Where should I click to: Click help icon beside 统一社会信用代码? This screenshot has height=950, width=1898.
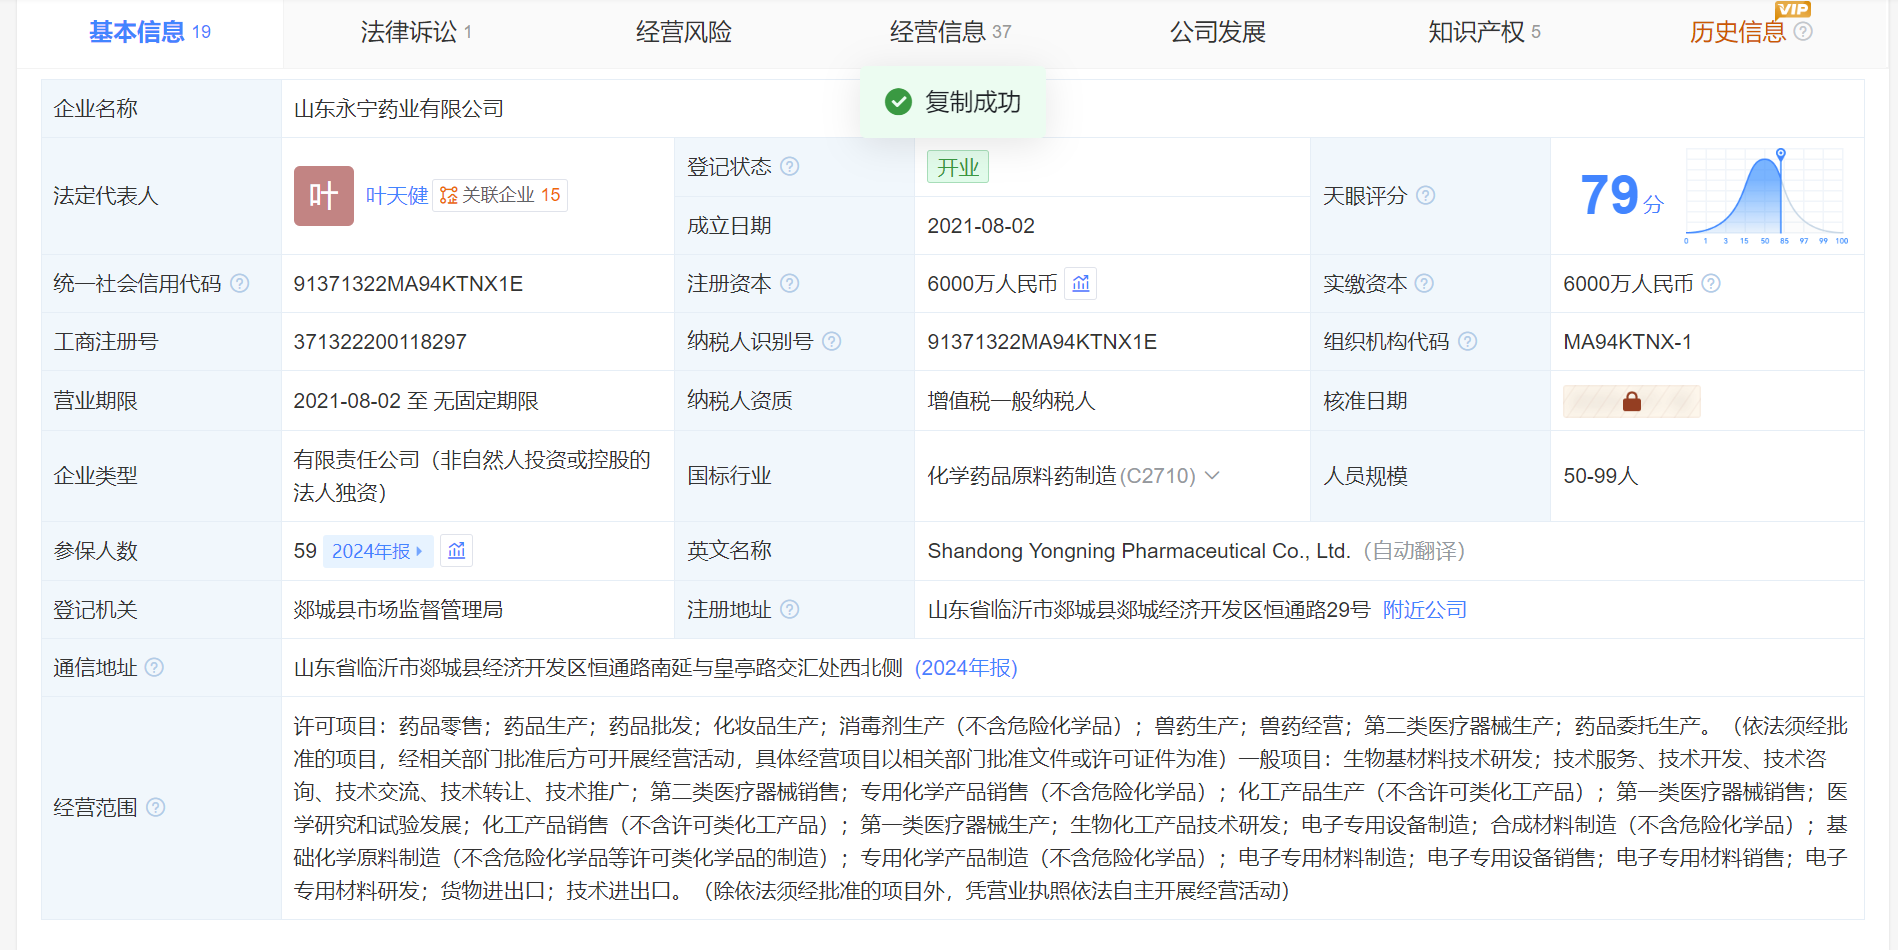coord(240,283)
